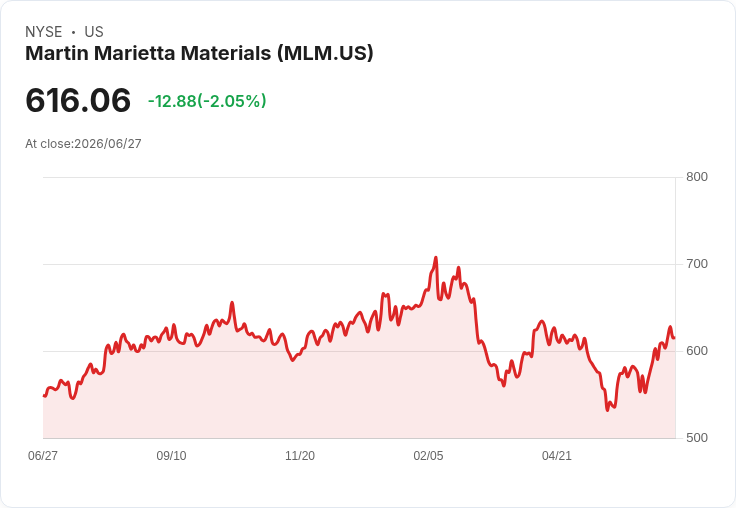Screen dimensions: 736x508
Task: Select the US market label
Action: (x=94, y=32)
